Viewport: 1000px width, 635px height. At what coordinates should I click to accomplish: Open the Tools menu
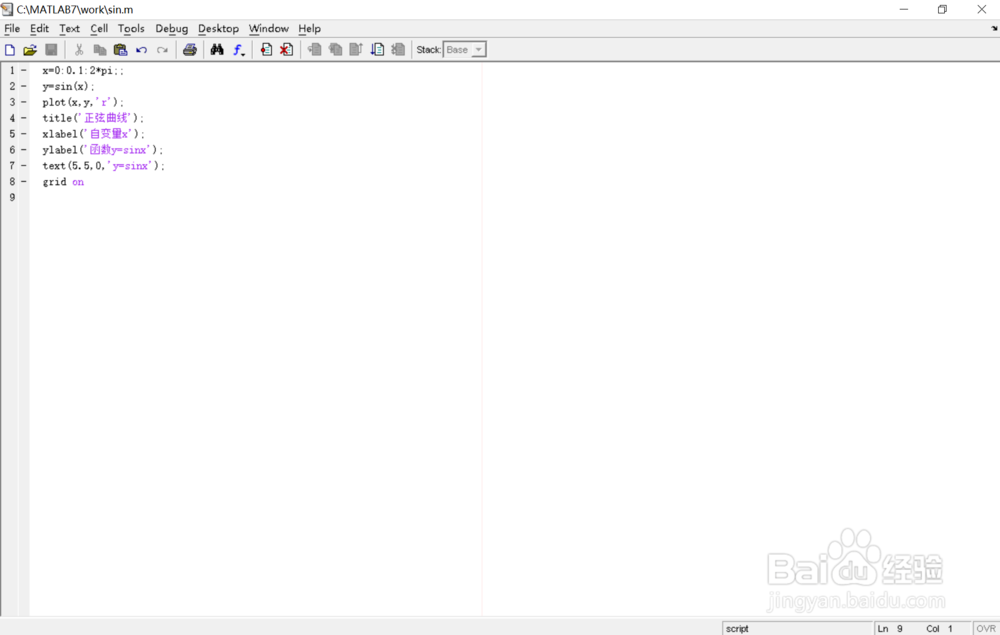[131, 29]
